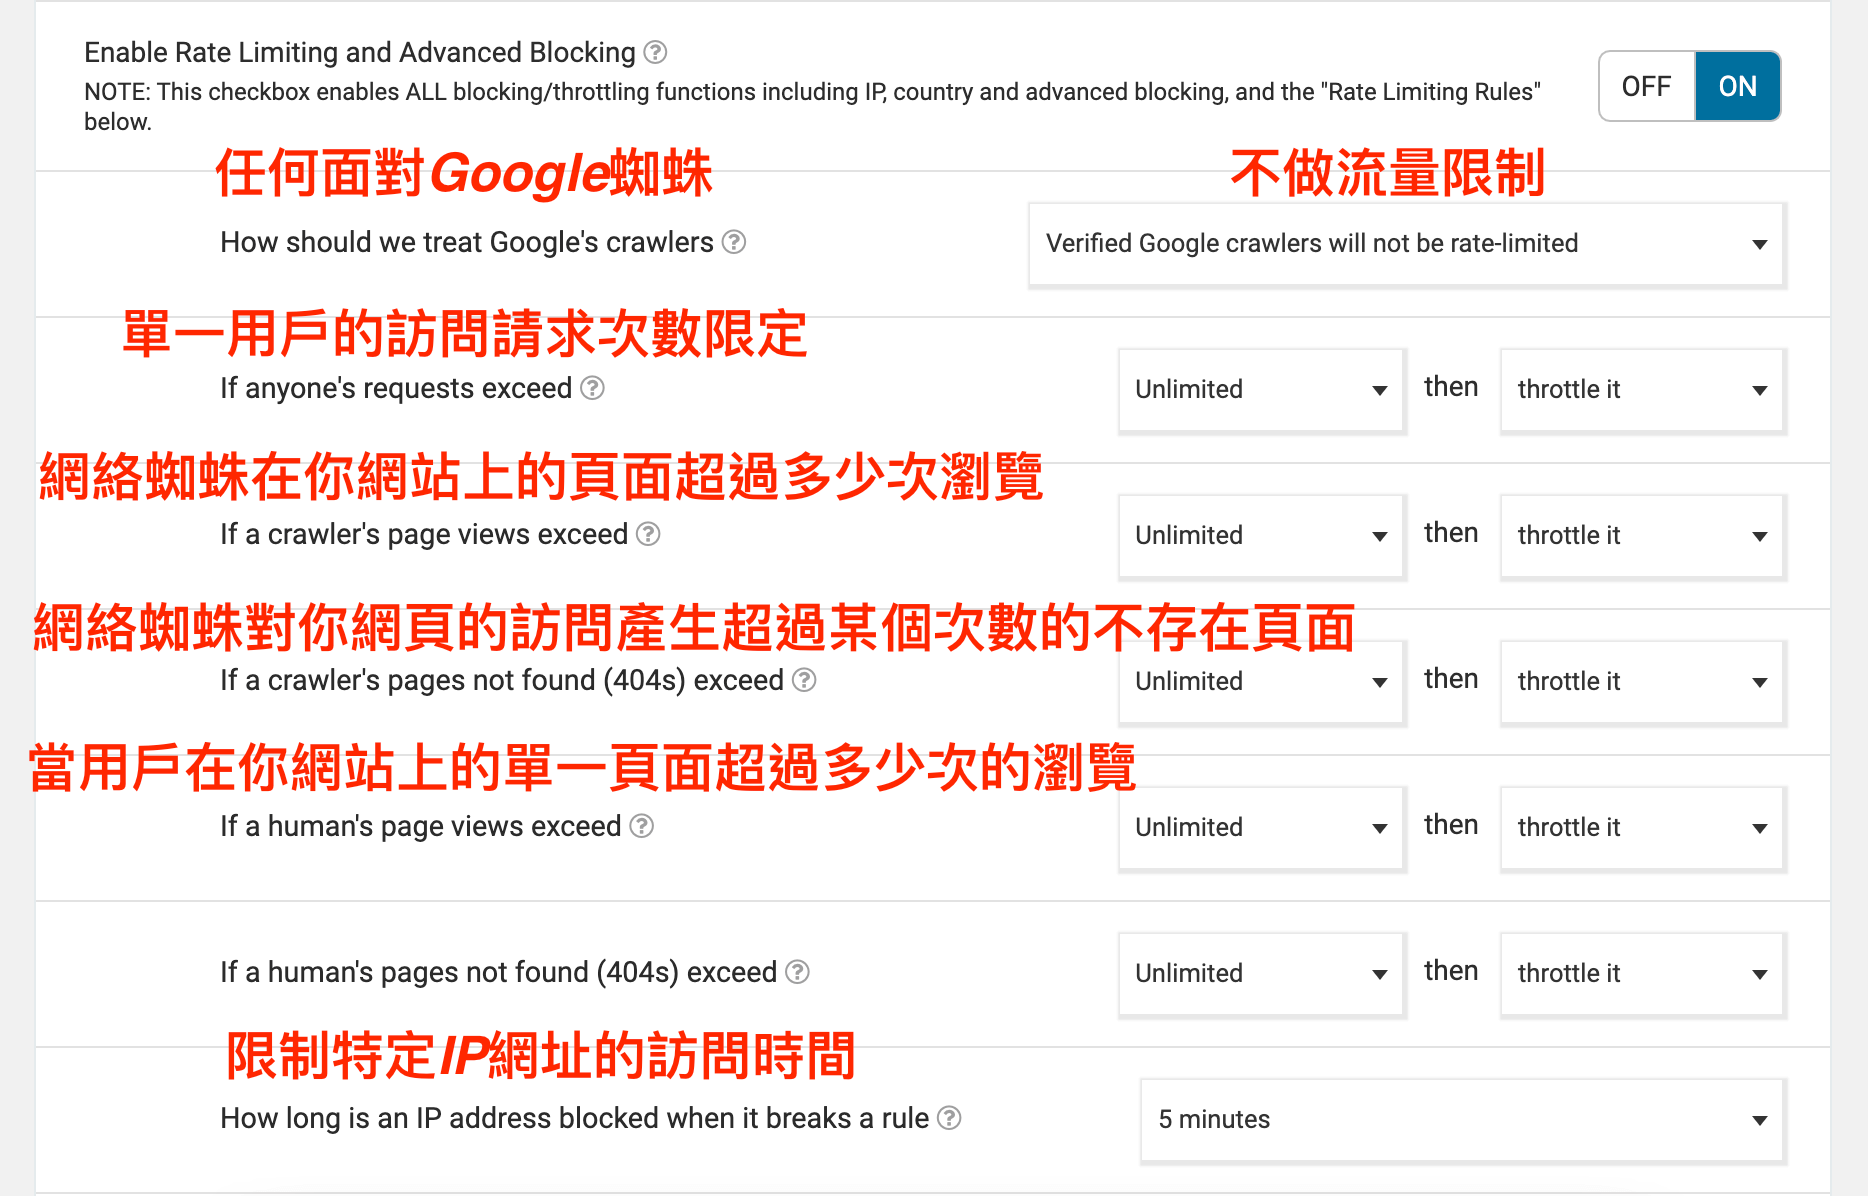Click help icon for crawler's 404s exceed
This screenshot has height=1196, width=1868.
click(804, 680)
